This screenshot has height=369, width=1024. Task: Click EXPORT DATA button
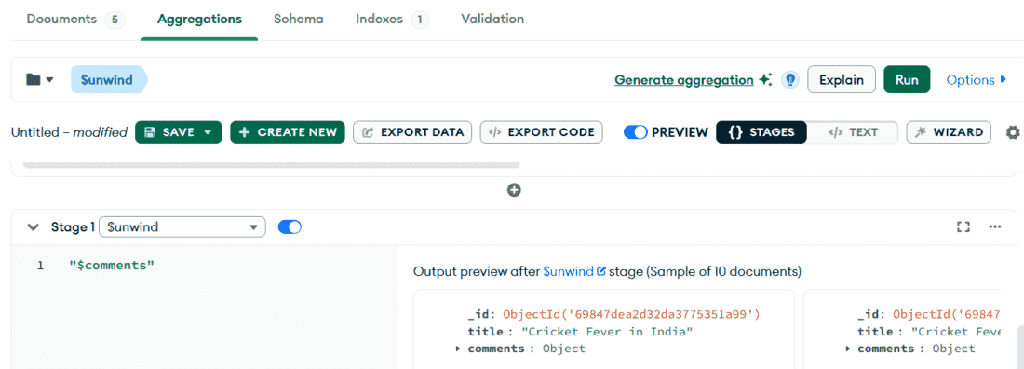point(412,133)
